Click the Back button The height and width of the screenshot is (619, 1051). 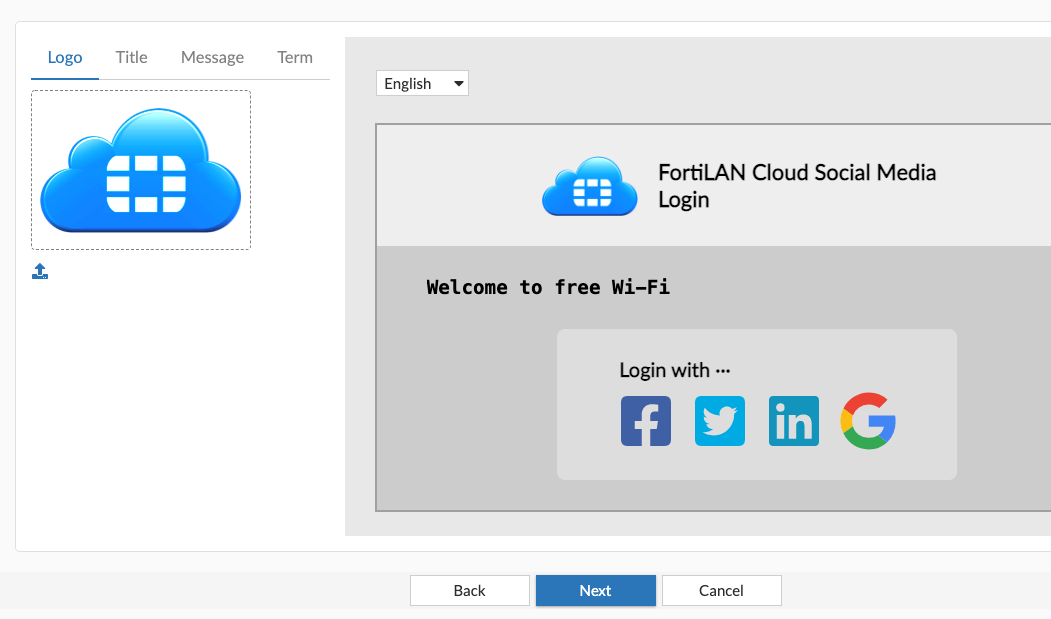(469, 590)
